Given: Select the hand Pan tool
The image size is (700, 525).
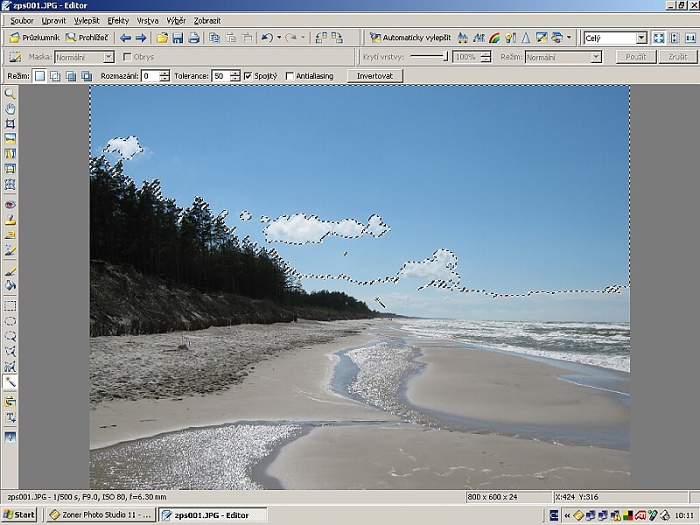Looking at the screenshot, I should pyautogui.click(x=10, y=108).
